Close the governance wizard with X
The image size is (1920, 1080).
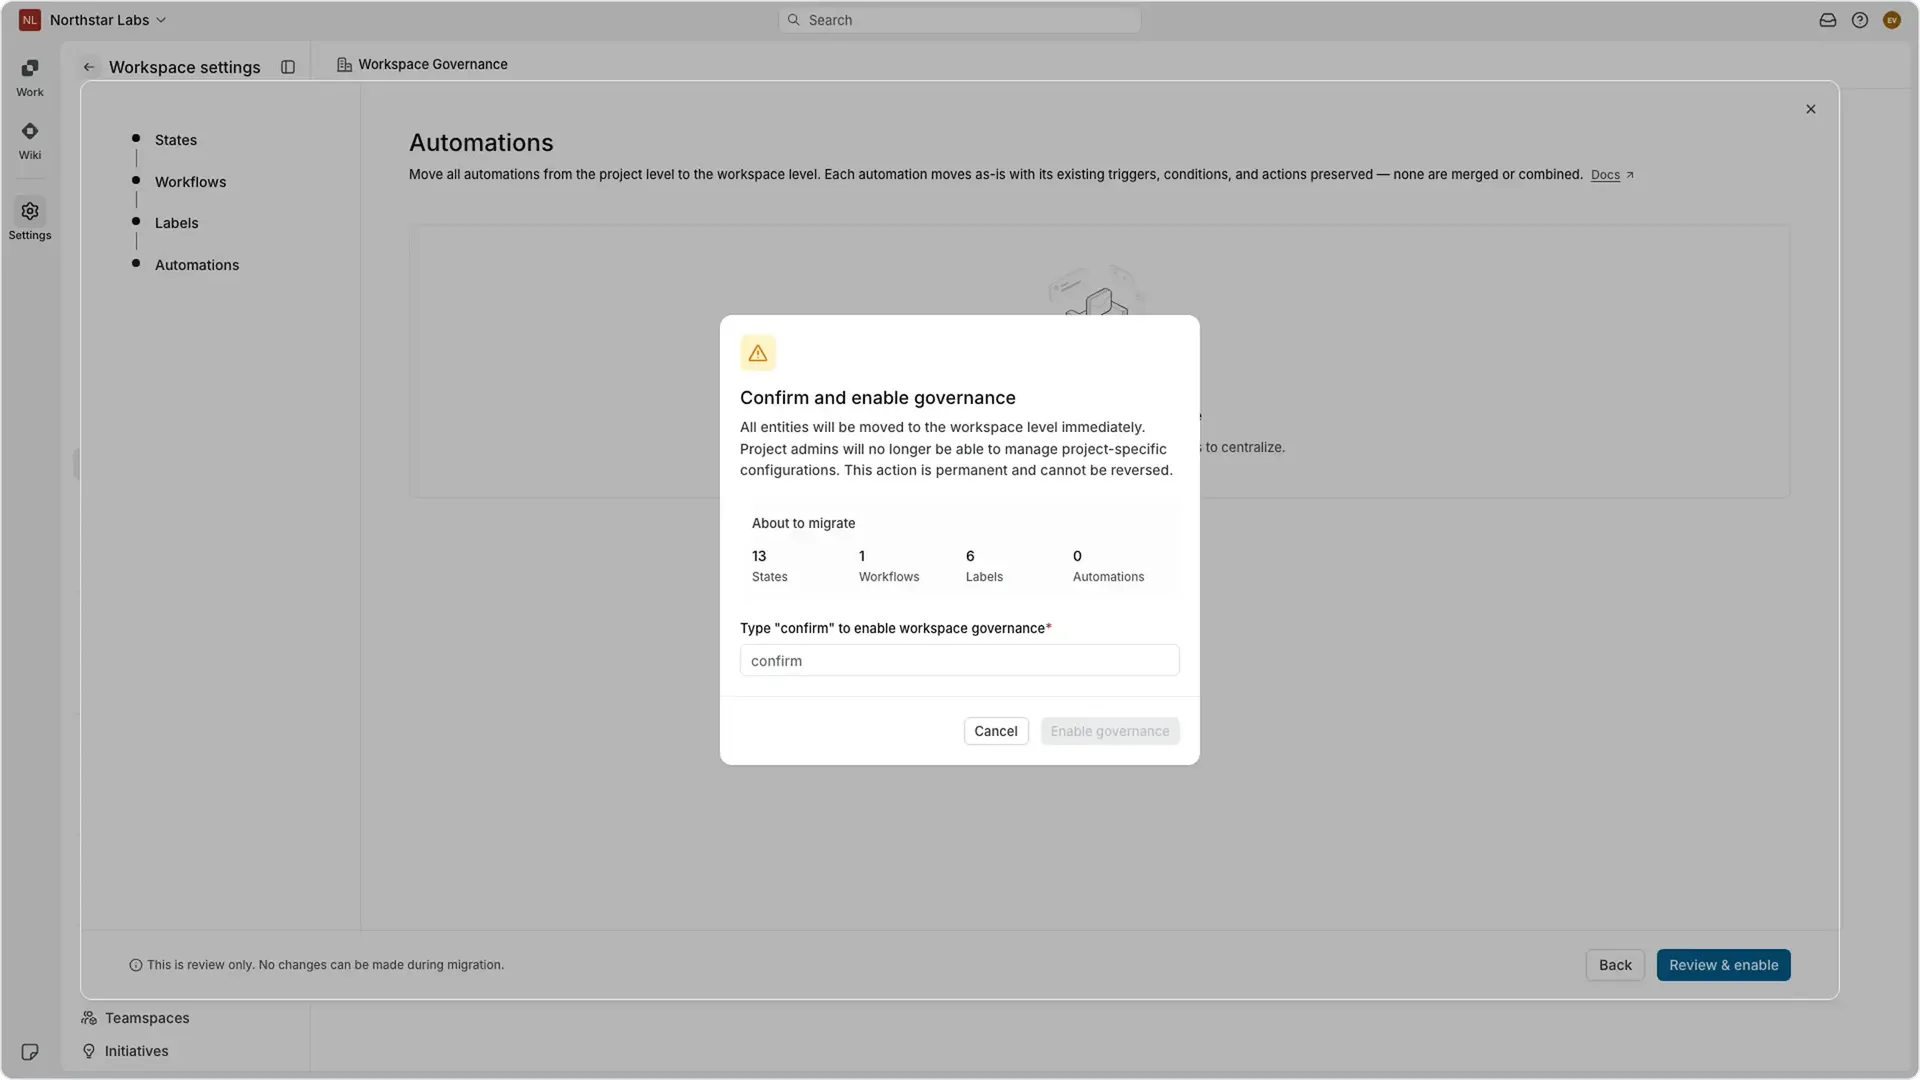pos(1811,109)
